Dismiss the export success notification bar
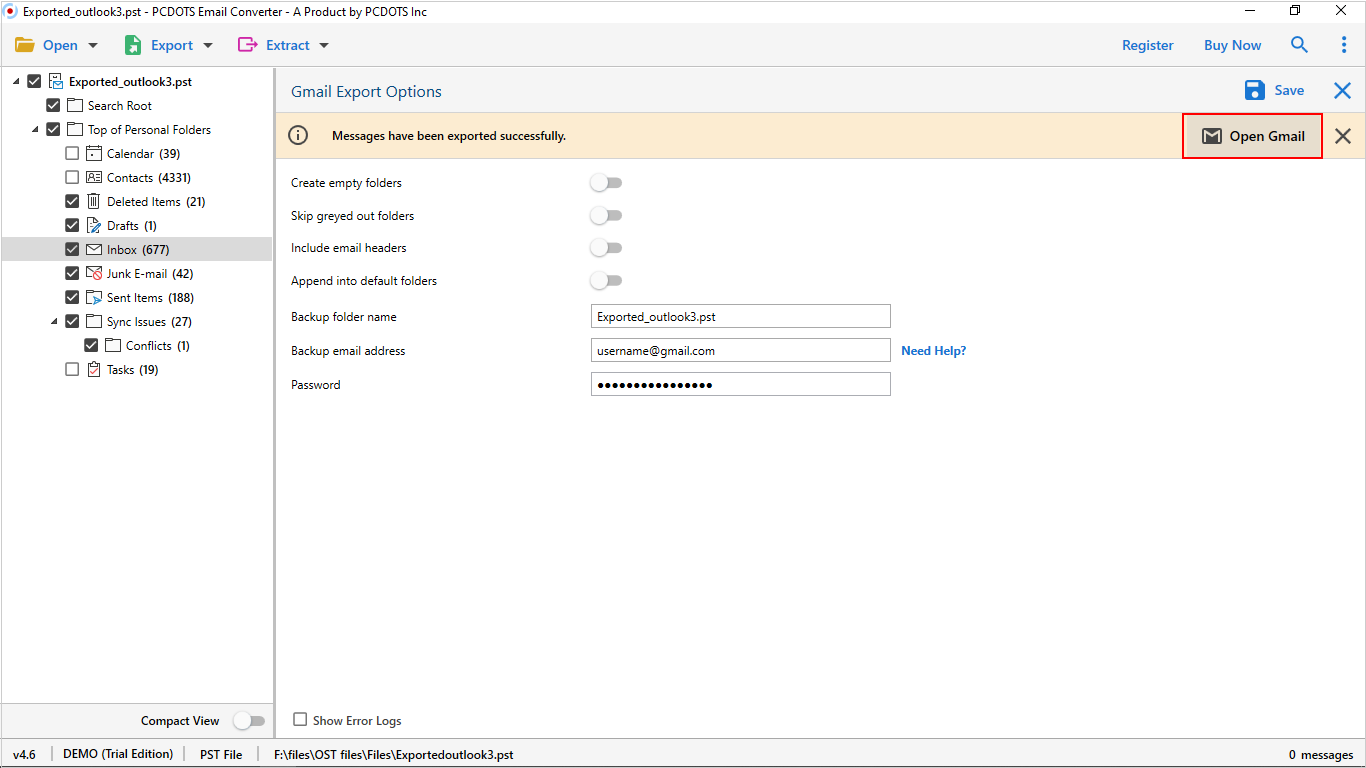 (x=1343, y=136)
